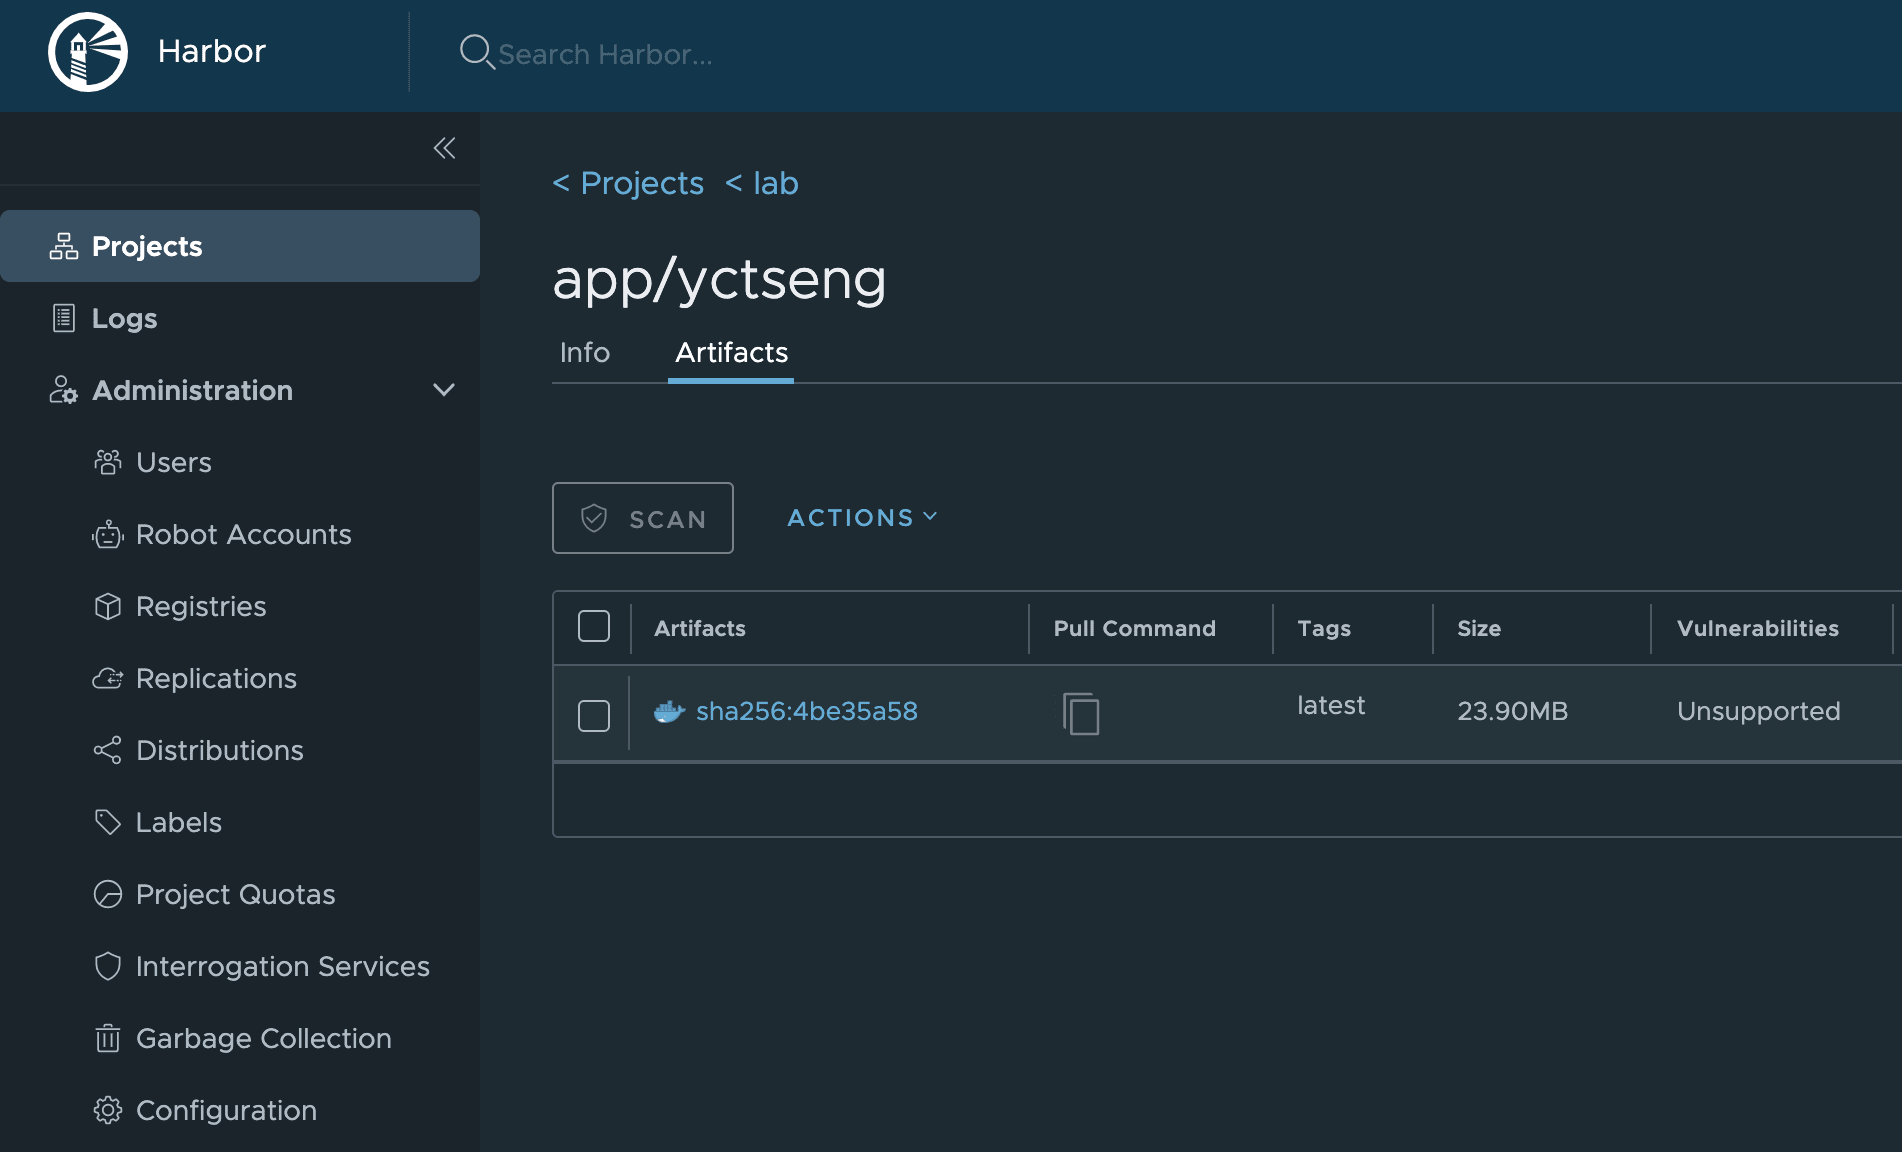
Task: Click the SCAN button
Action: (643, 518)
